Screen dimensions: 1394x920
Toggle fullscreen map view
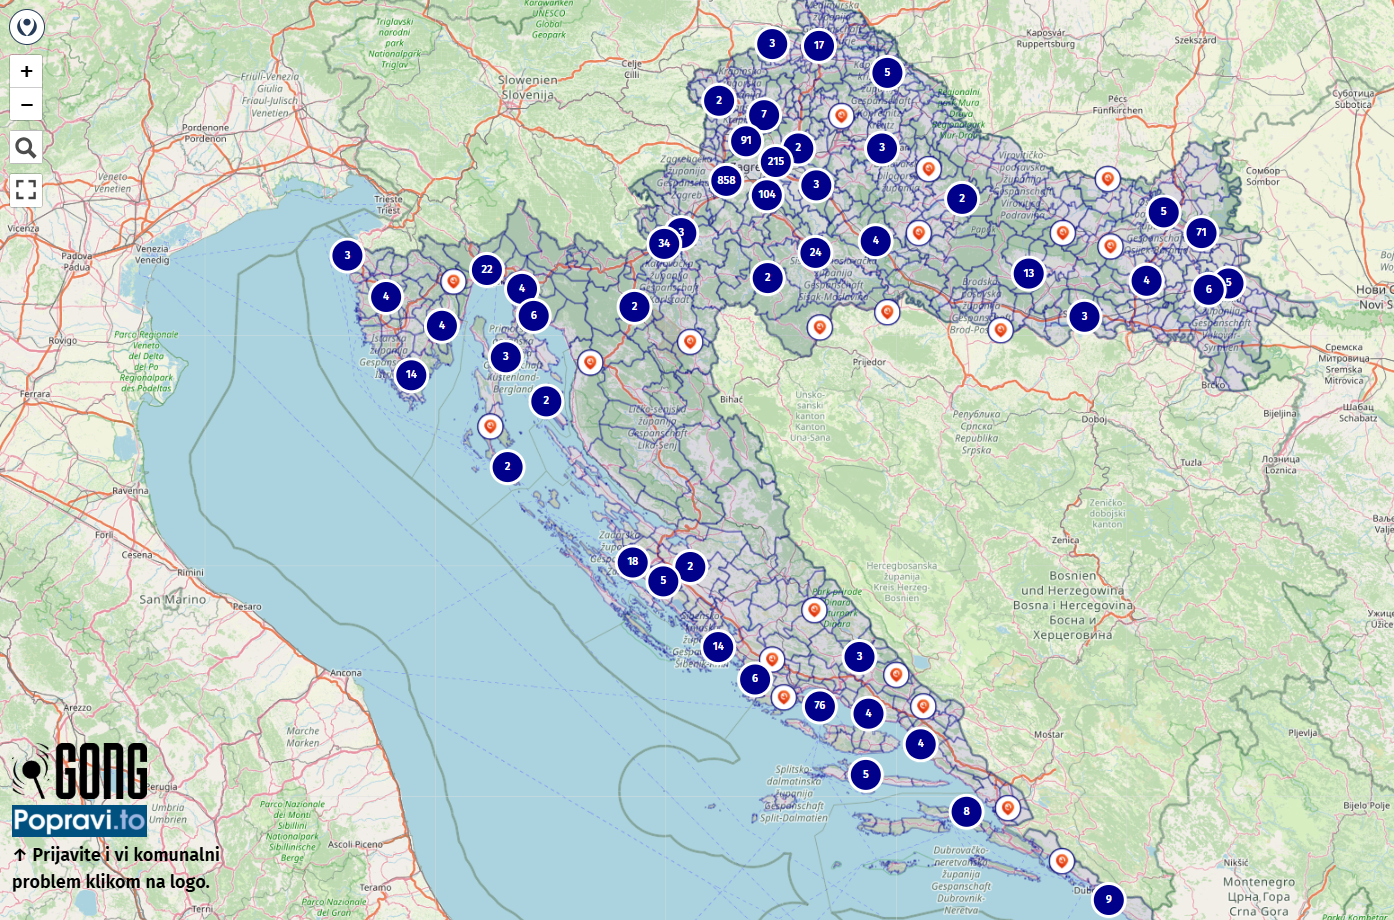pyautogui.click(x=26, y=189)
